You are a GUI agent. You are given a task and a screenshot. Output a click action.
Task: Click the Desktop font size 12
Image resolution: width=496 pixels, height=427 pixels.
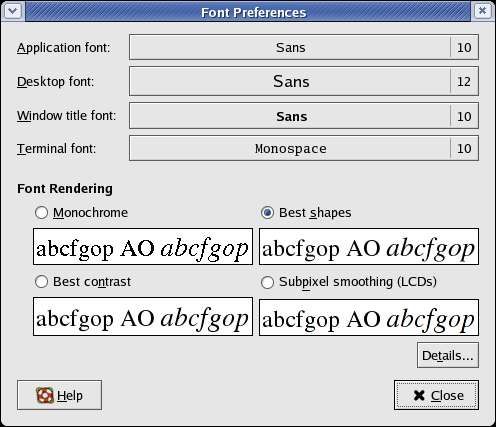coord(464,82)
